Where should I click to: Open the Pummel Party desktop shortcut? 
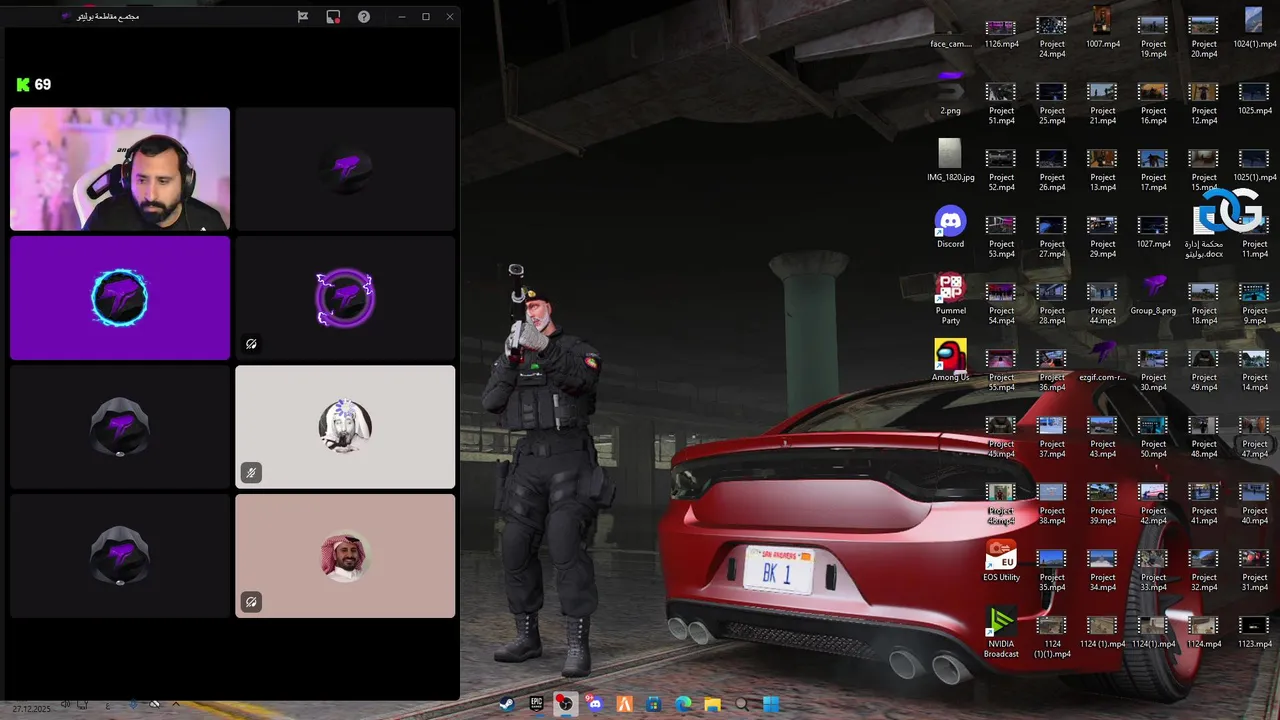pos(950,299)
